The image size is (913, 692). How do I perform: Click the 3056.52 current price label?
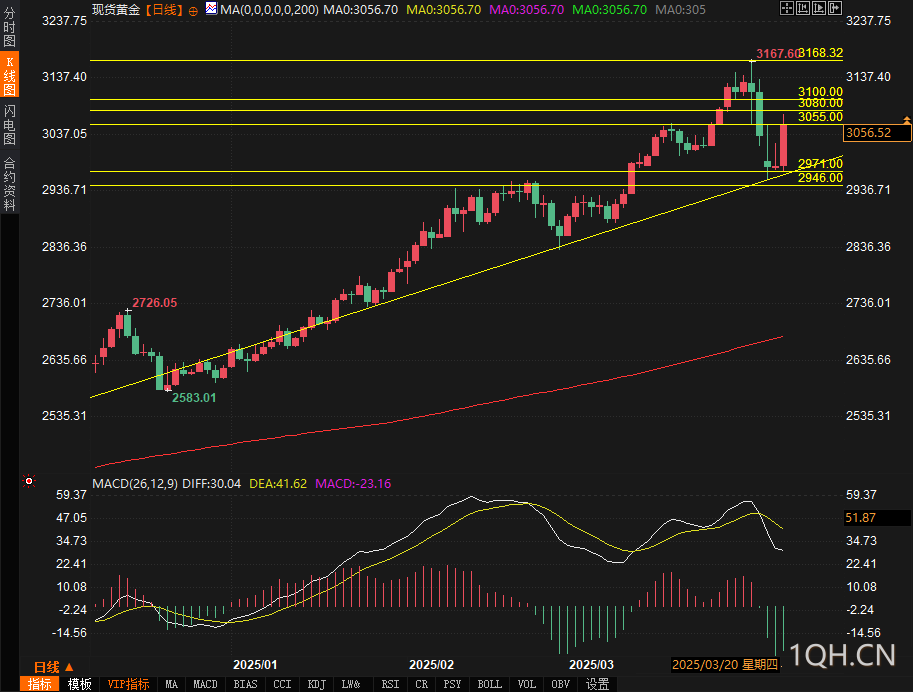877,133
